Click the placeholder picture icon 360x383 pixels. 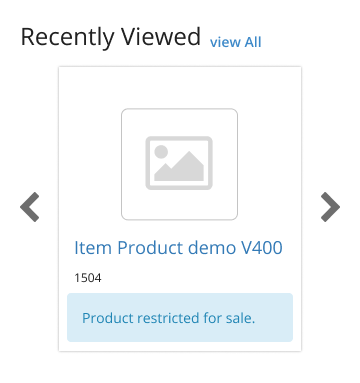coord(179,163)
